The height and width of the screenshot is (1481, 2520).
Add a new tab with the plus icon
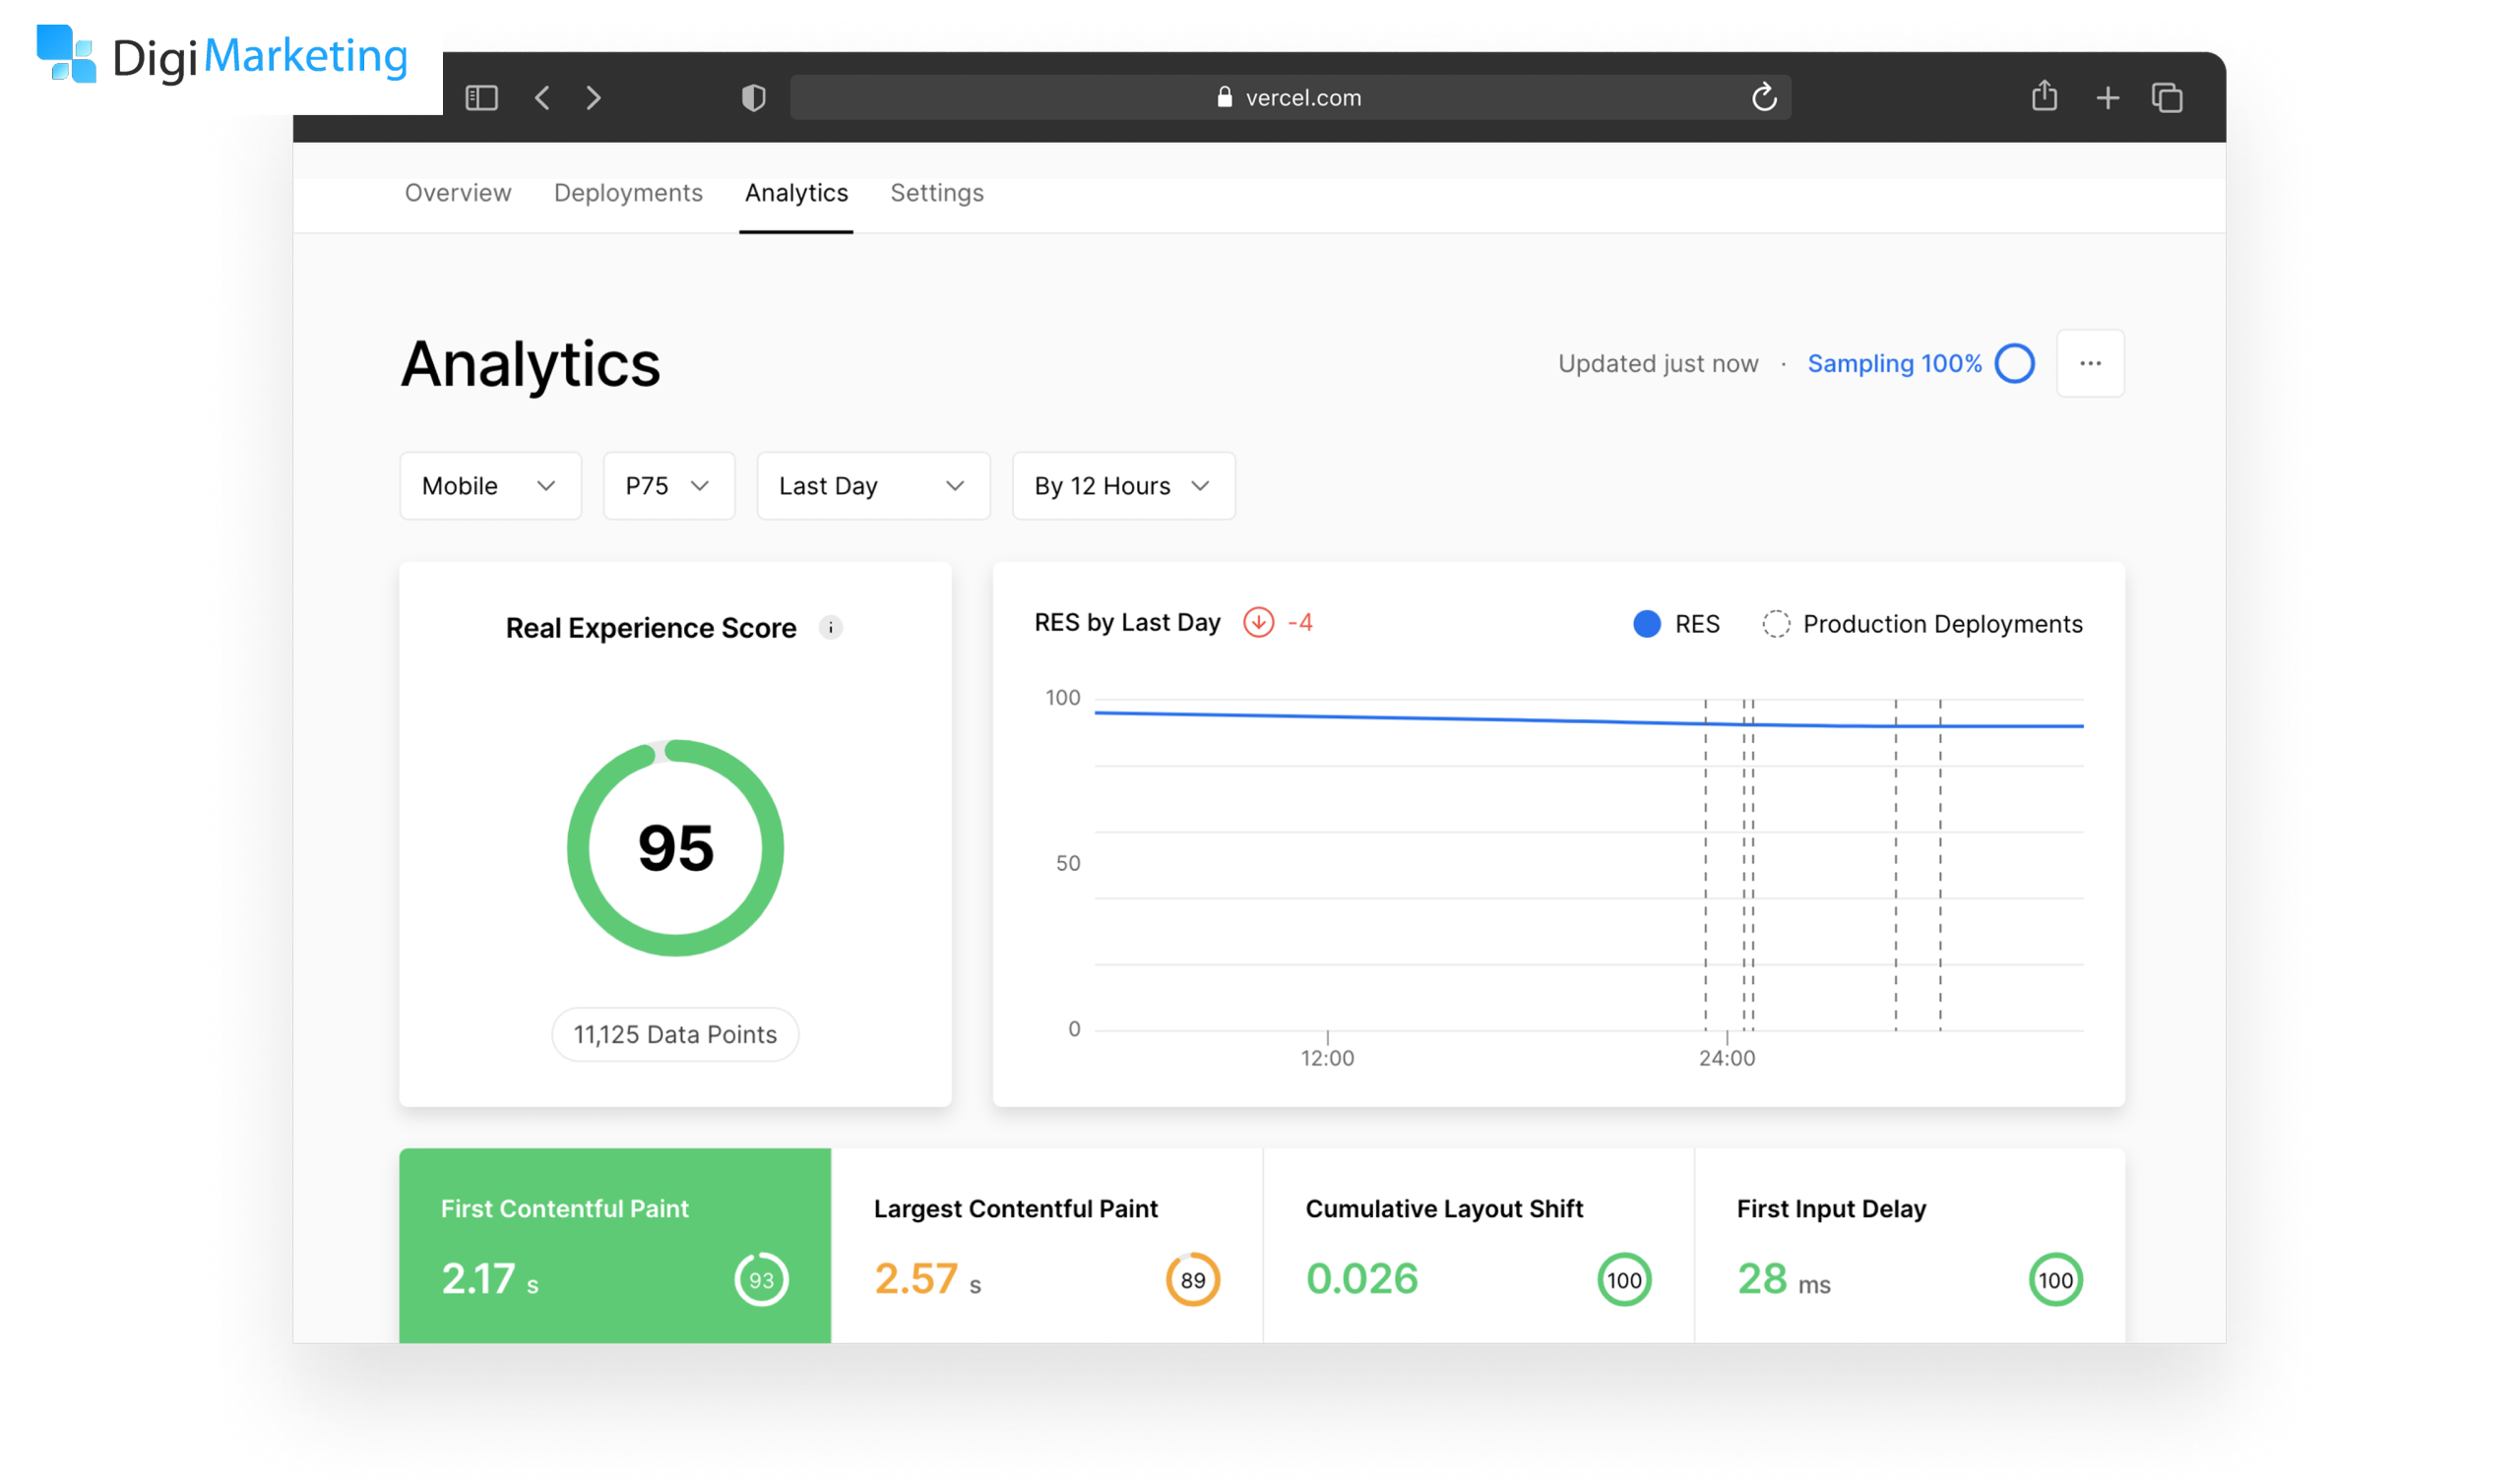2108,98
